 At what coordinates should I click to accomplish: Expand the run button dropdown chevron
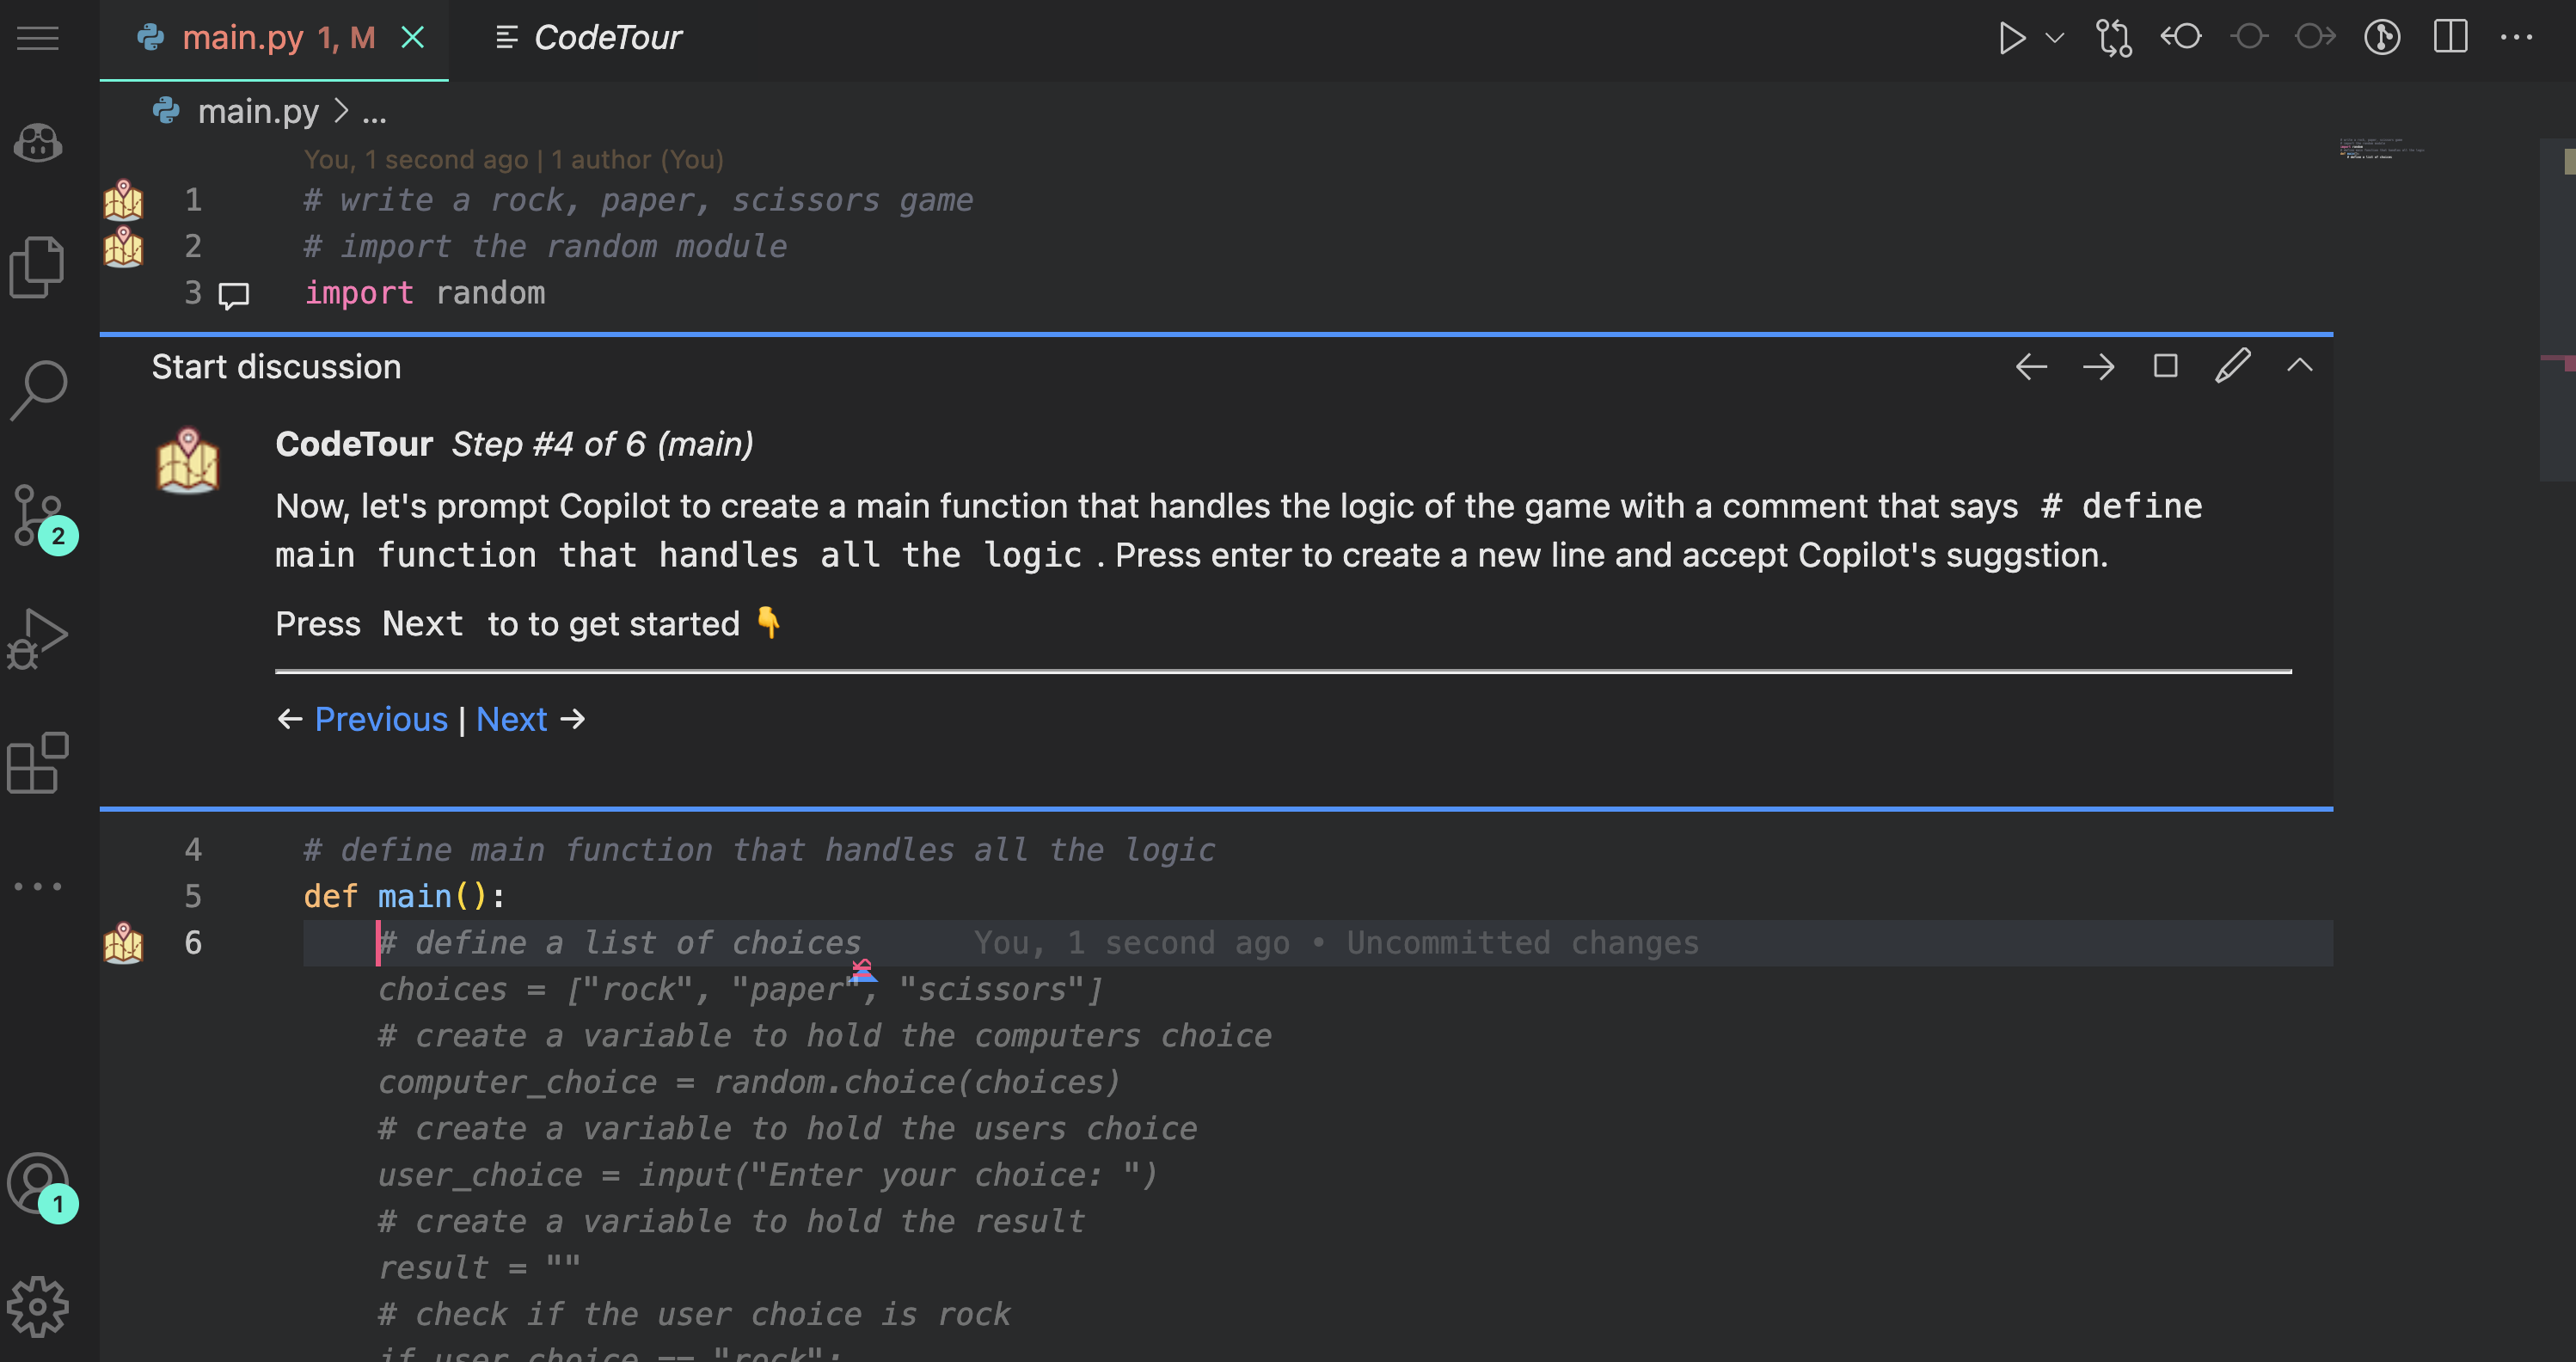(x=2054, y=39)
